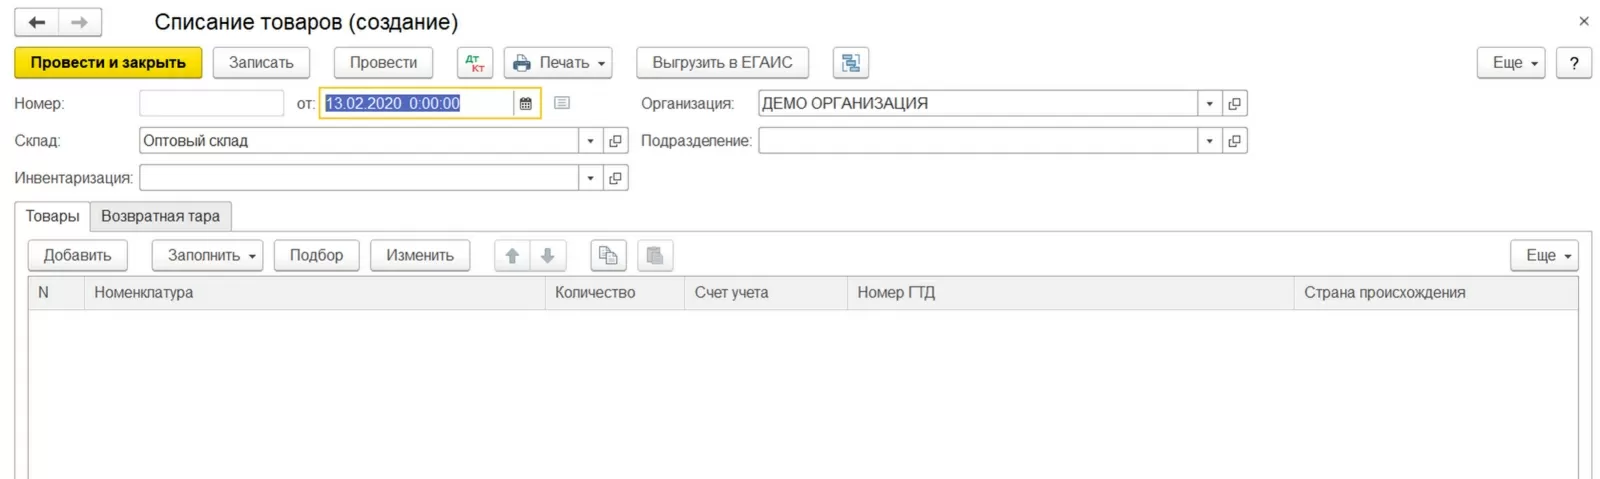Viewport: 1600px width, 479px height.
Task: Open the Склад field's linked record
Action: point(616,141)
